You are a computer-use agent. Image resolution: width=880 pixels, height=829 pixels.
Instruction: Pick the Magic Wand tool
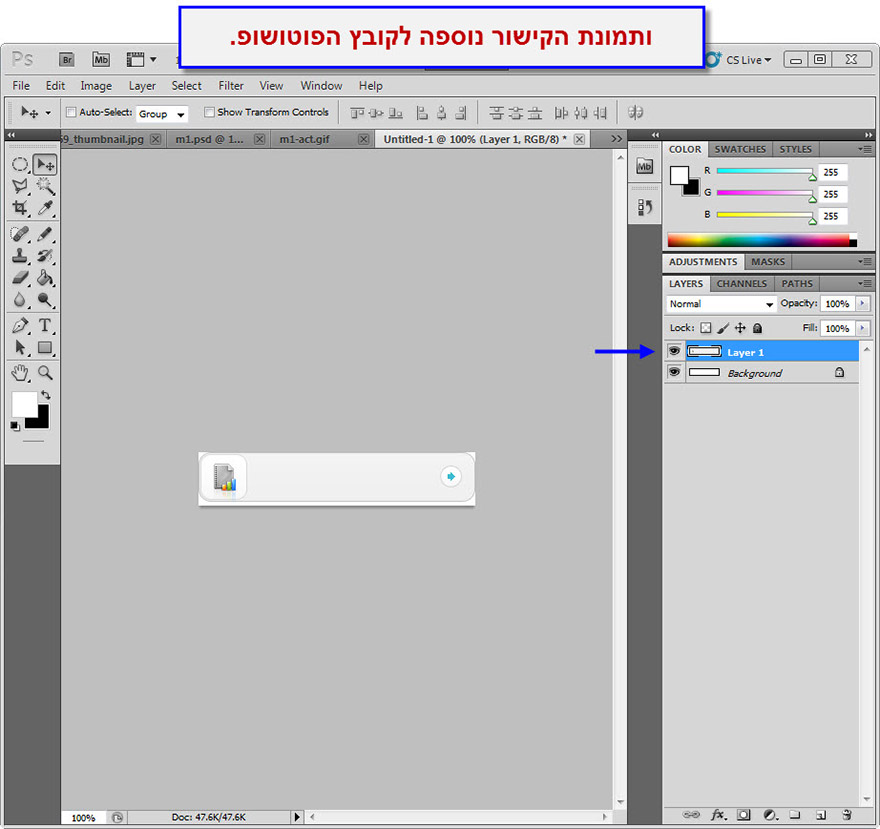(45, 186)
